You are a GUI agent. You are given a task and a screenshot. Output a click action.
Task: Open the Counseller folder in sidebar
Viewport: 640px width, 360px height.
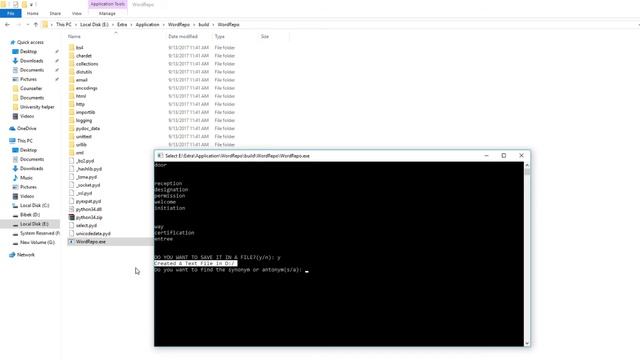(31, 88)
